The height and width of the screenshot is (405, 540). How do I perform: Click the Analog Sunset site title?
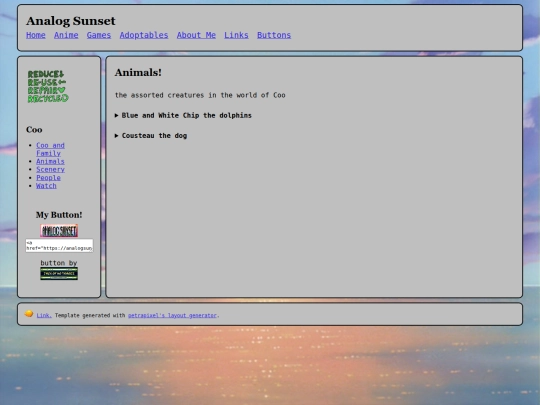(71, 21)
